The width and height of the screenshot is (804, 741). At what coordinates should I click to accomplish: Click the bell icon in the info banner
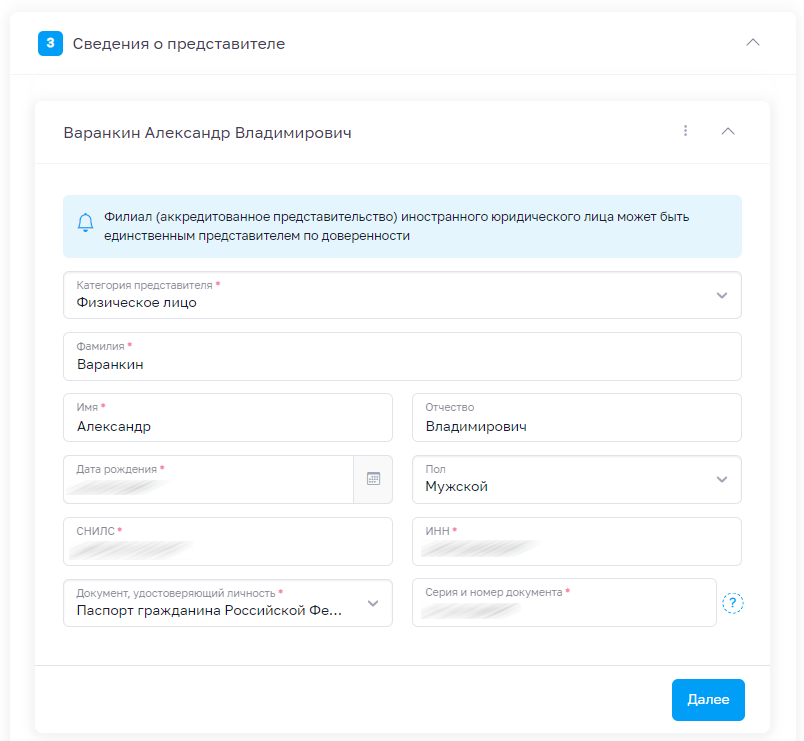coord(85,222)
